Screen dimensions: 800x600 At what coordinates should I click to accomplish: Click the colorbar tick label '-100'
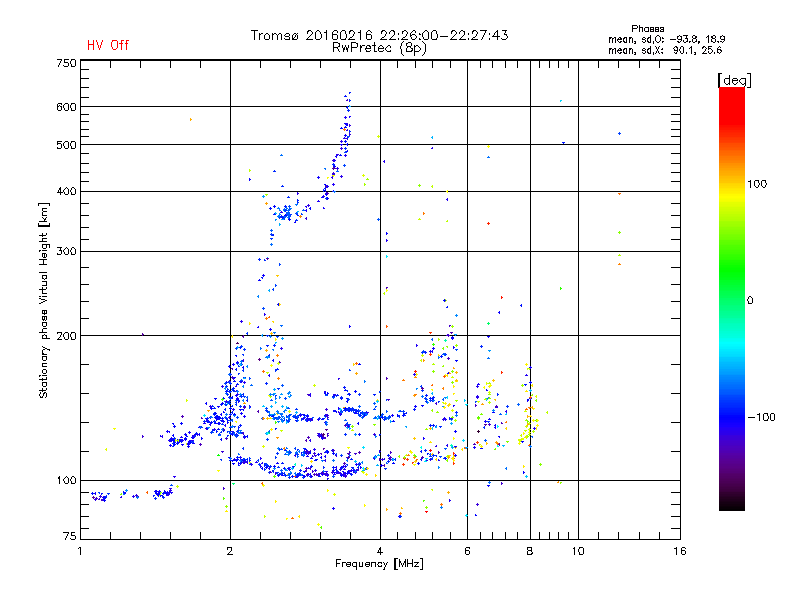761,417
